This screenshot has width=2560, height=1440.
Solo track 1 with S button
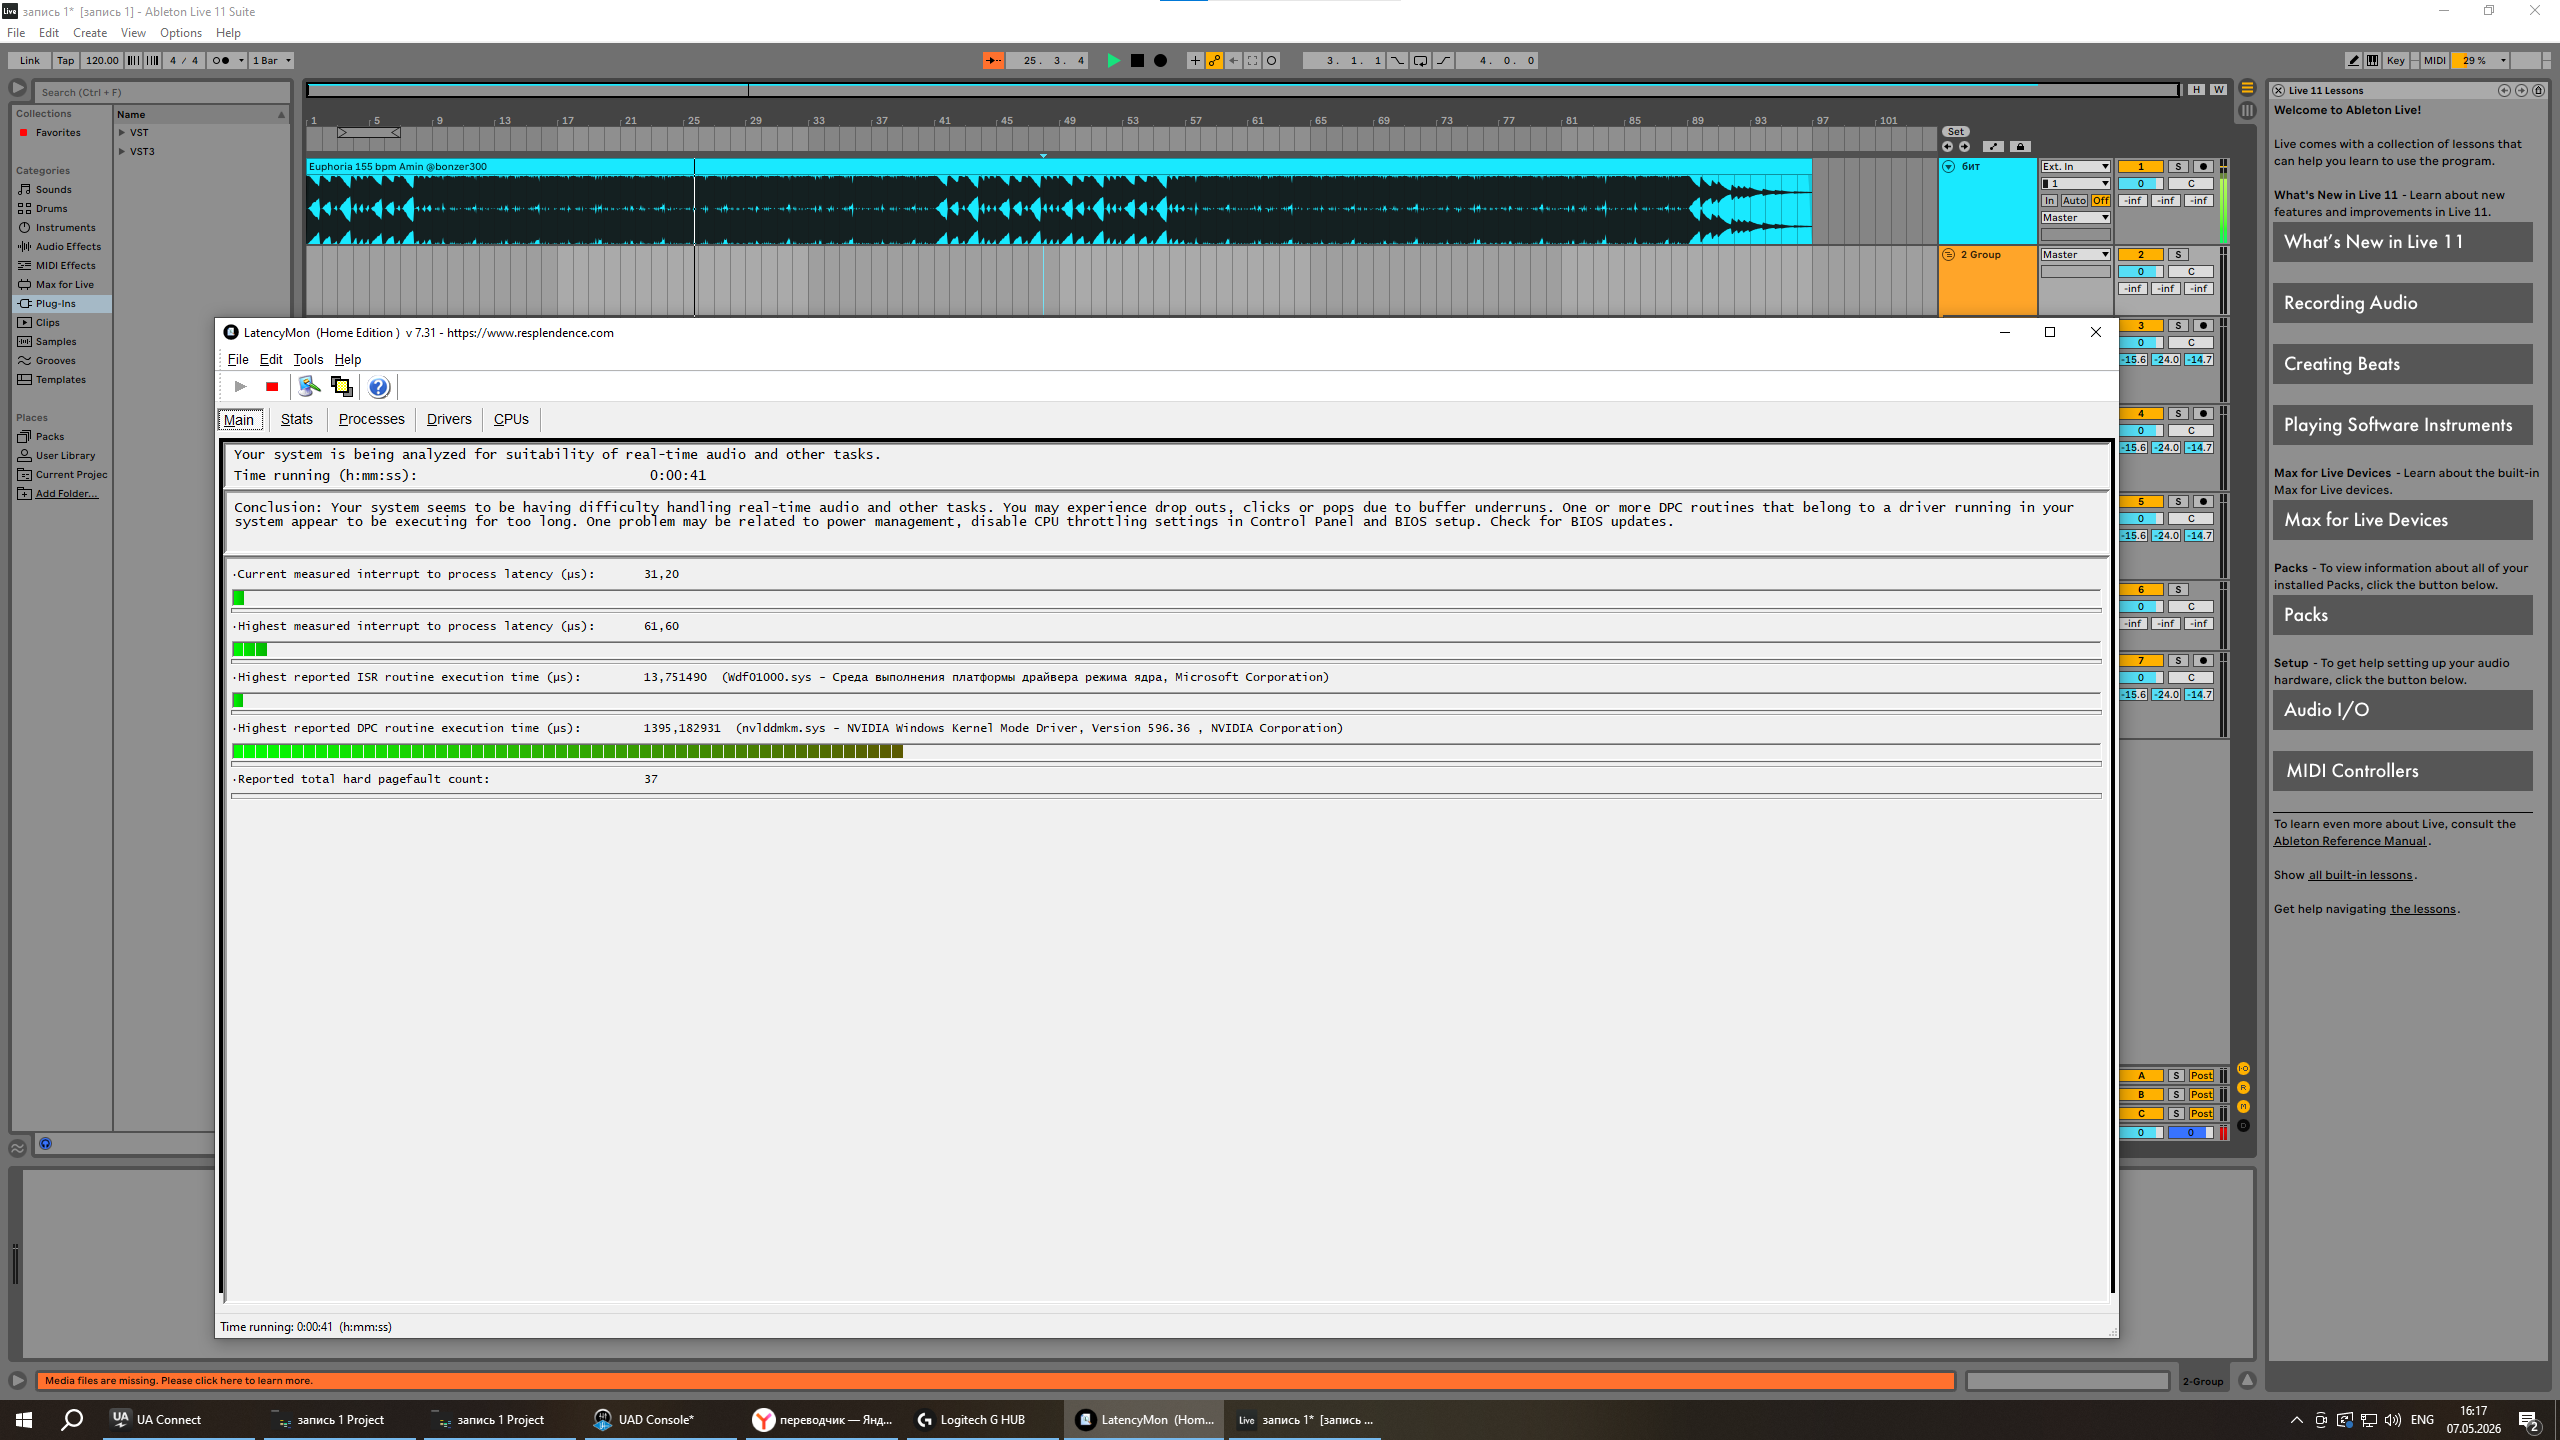coord(2178,167)
